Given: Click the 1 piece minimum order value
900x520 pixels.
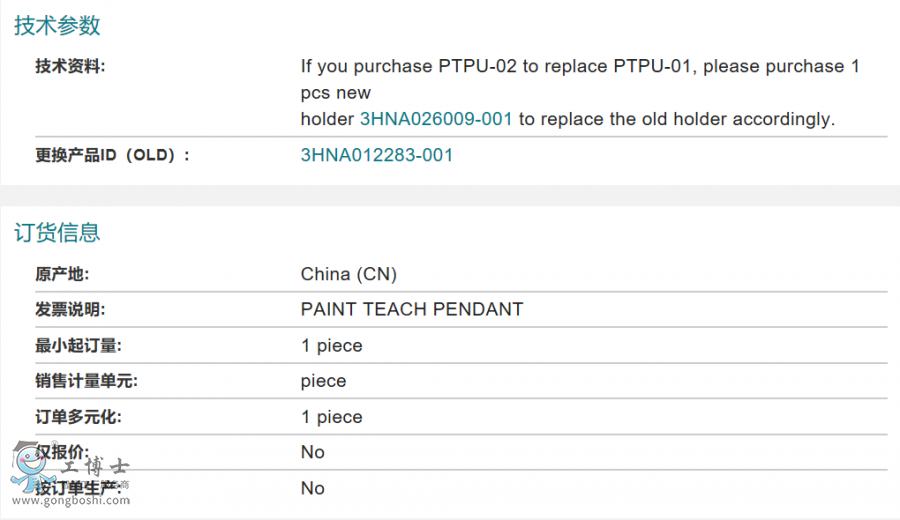Looking at the screenshot, I should coord(332,346).
